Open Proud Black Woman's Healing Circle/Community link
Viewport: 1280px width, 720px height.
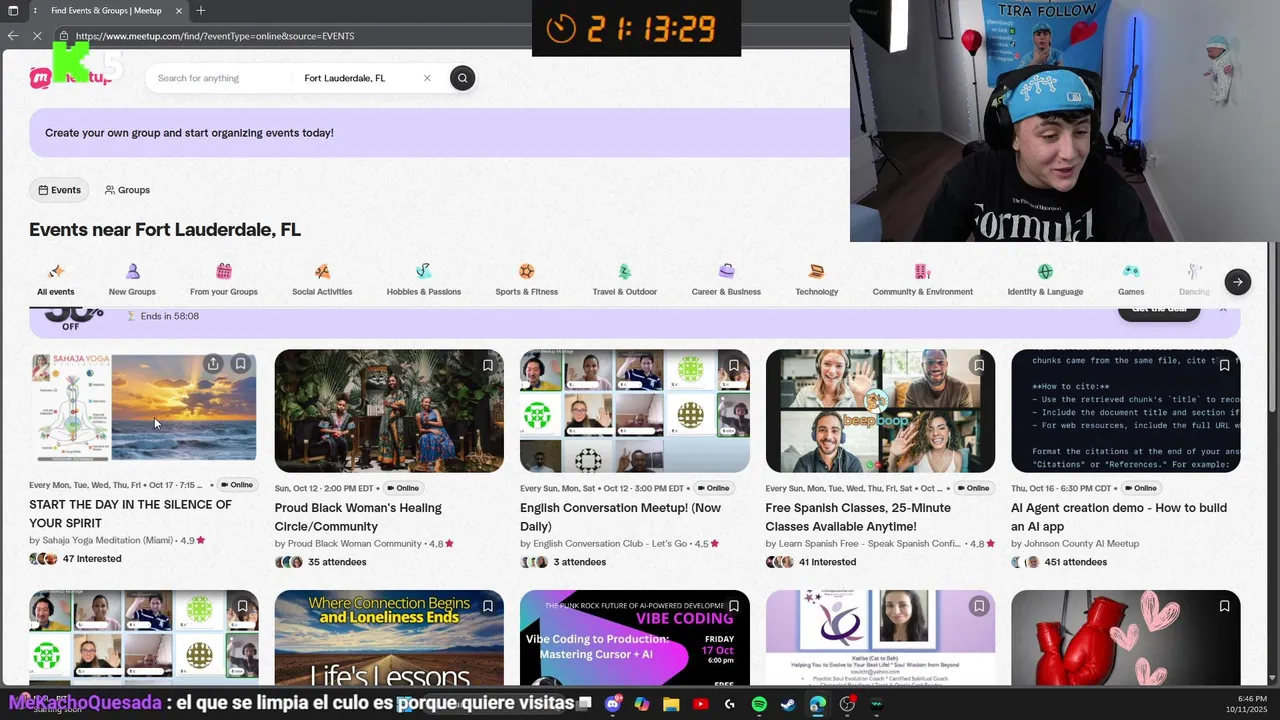tap(358, 517)
